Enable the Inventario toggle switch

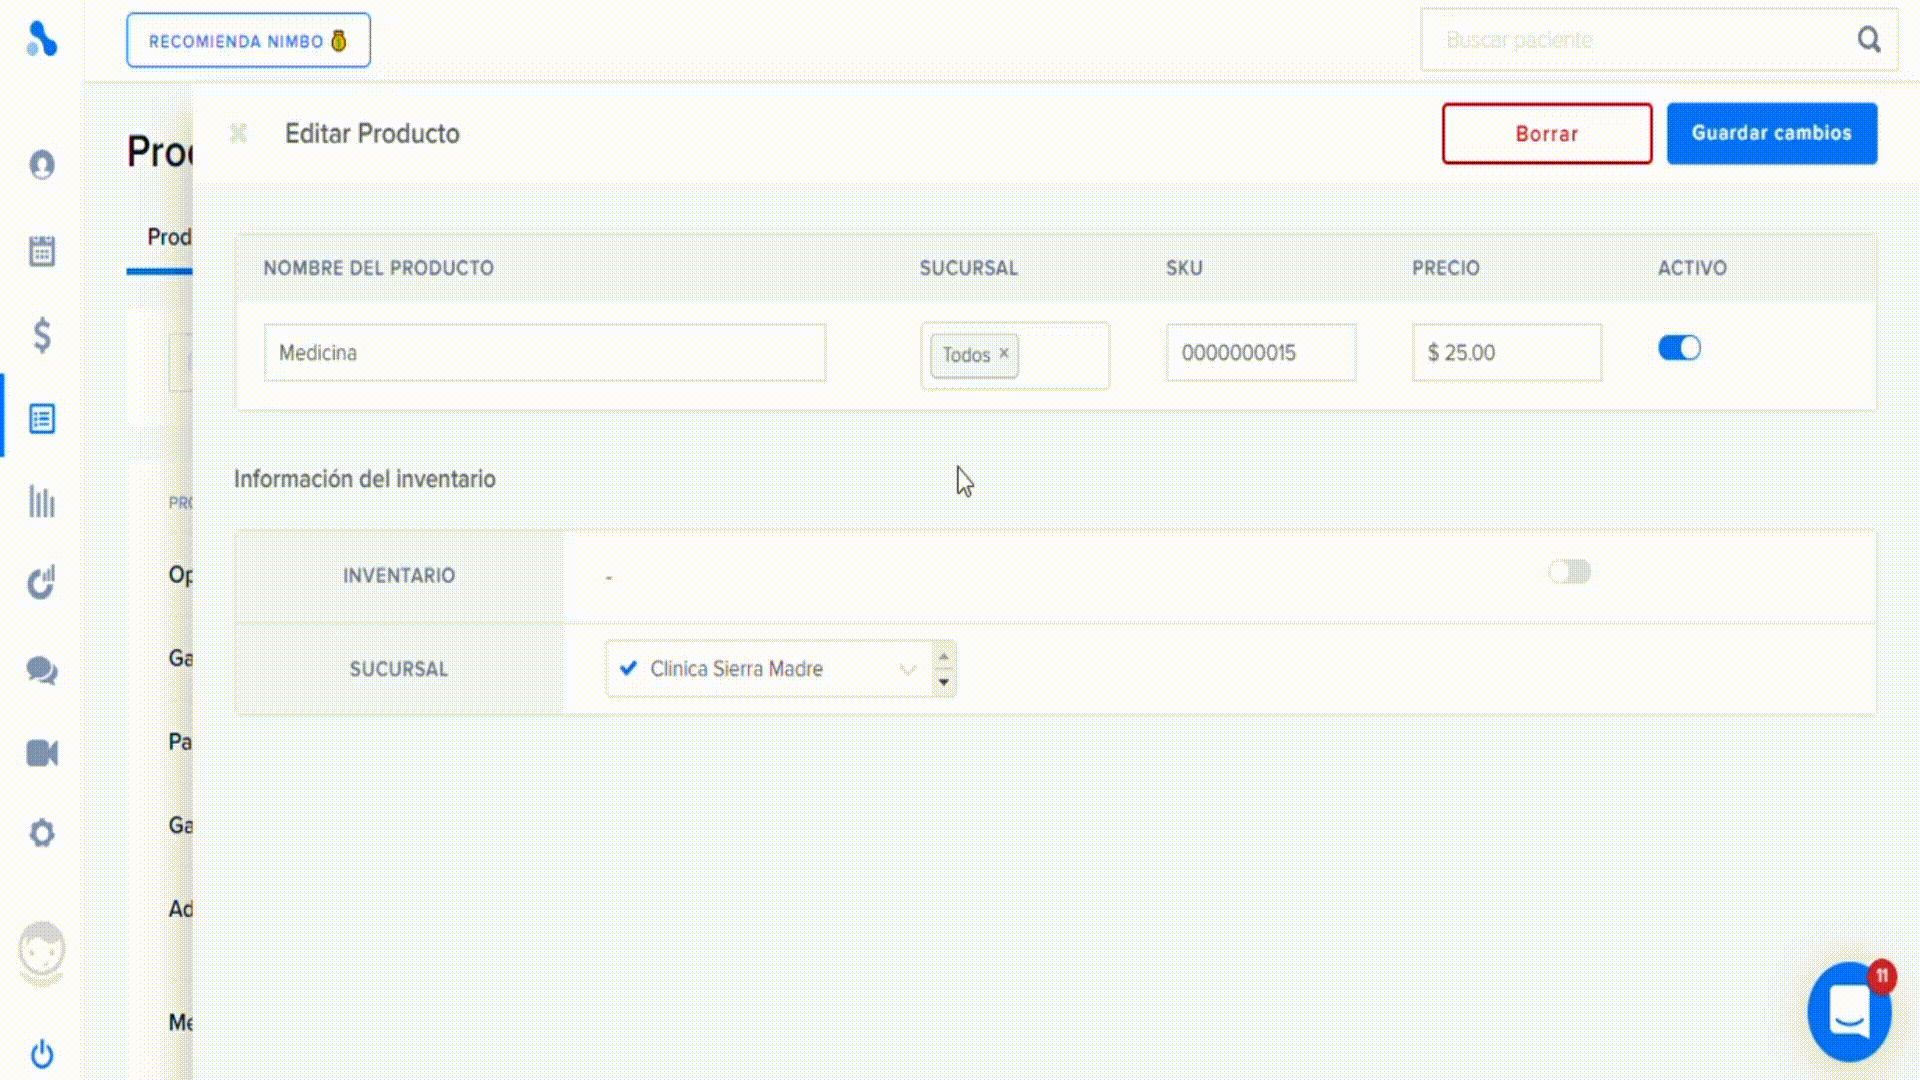pos(1569,572)
